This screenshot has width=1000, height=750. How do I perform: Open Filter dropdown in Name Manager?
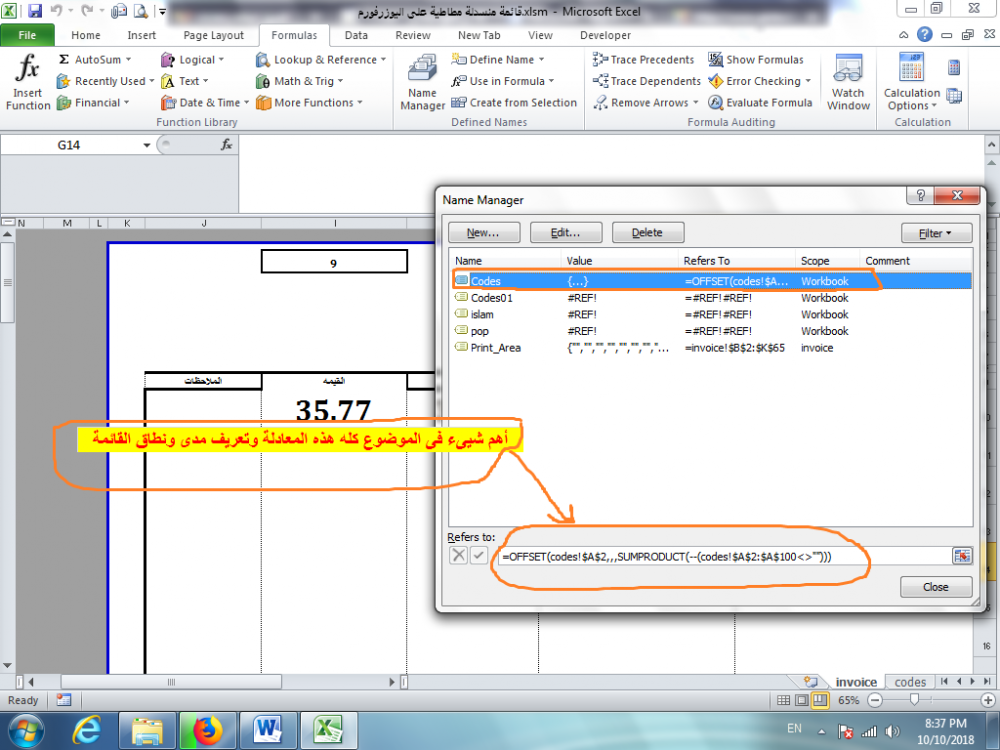pyautogui.click(x=936, y=233)
